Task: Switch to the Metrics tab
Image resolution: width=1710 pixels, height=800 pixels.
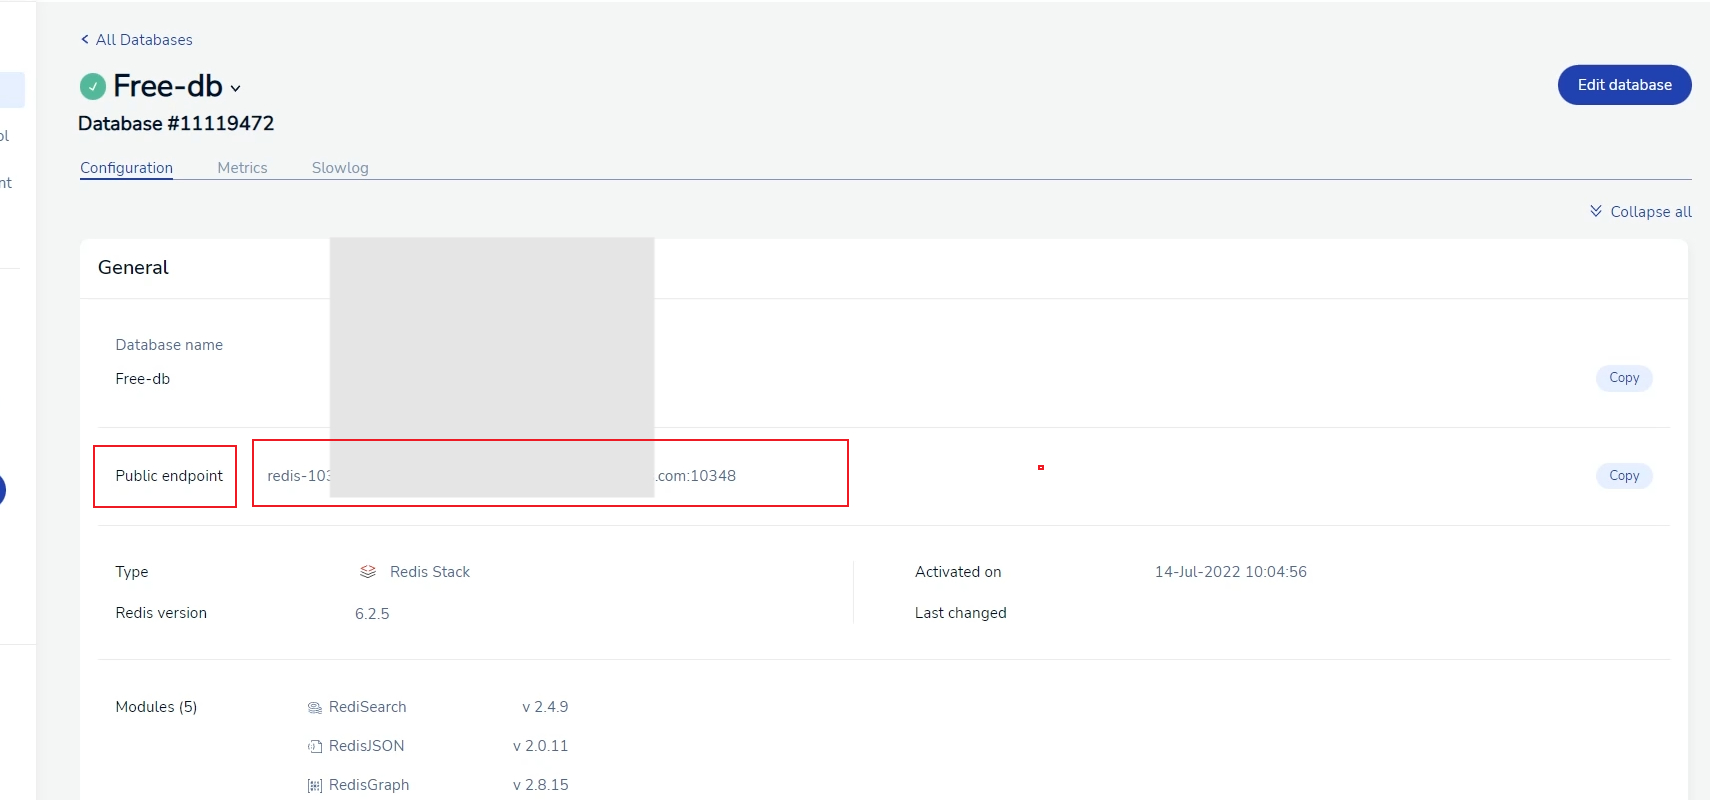Action: [242, 168]
